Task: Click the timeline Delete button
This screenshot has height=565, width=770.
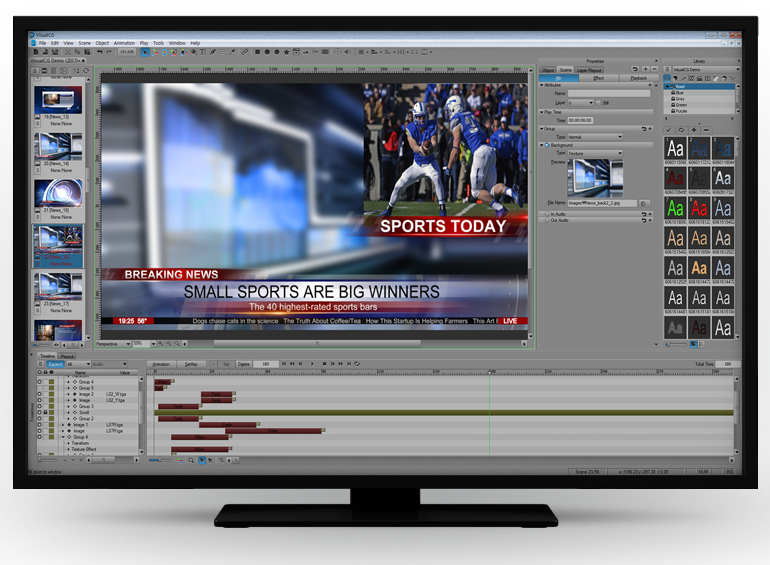Action: [x=244, y=364]
